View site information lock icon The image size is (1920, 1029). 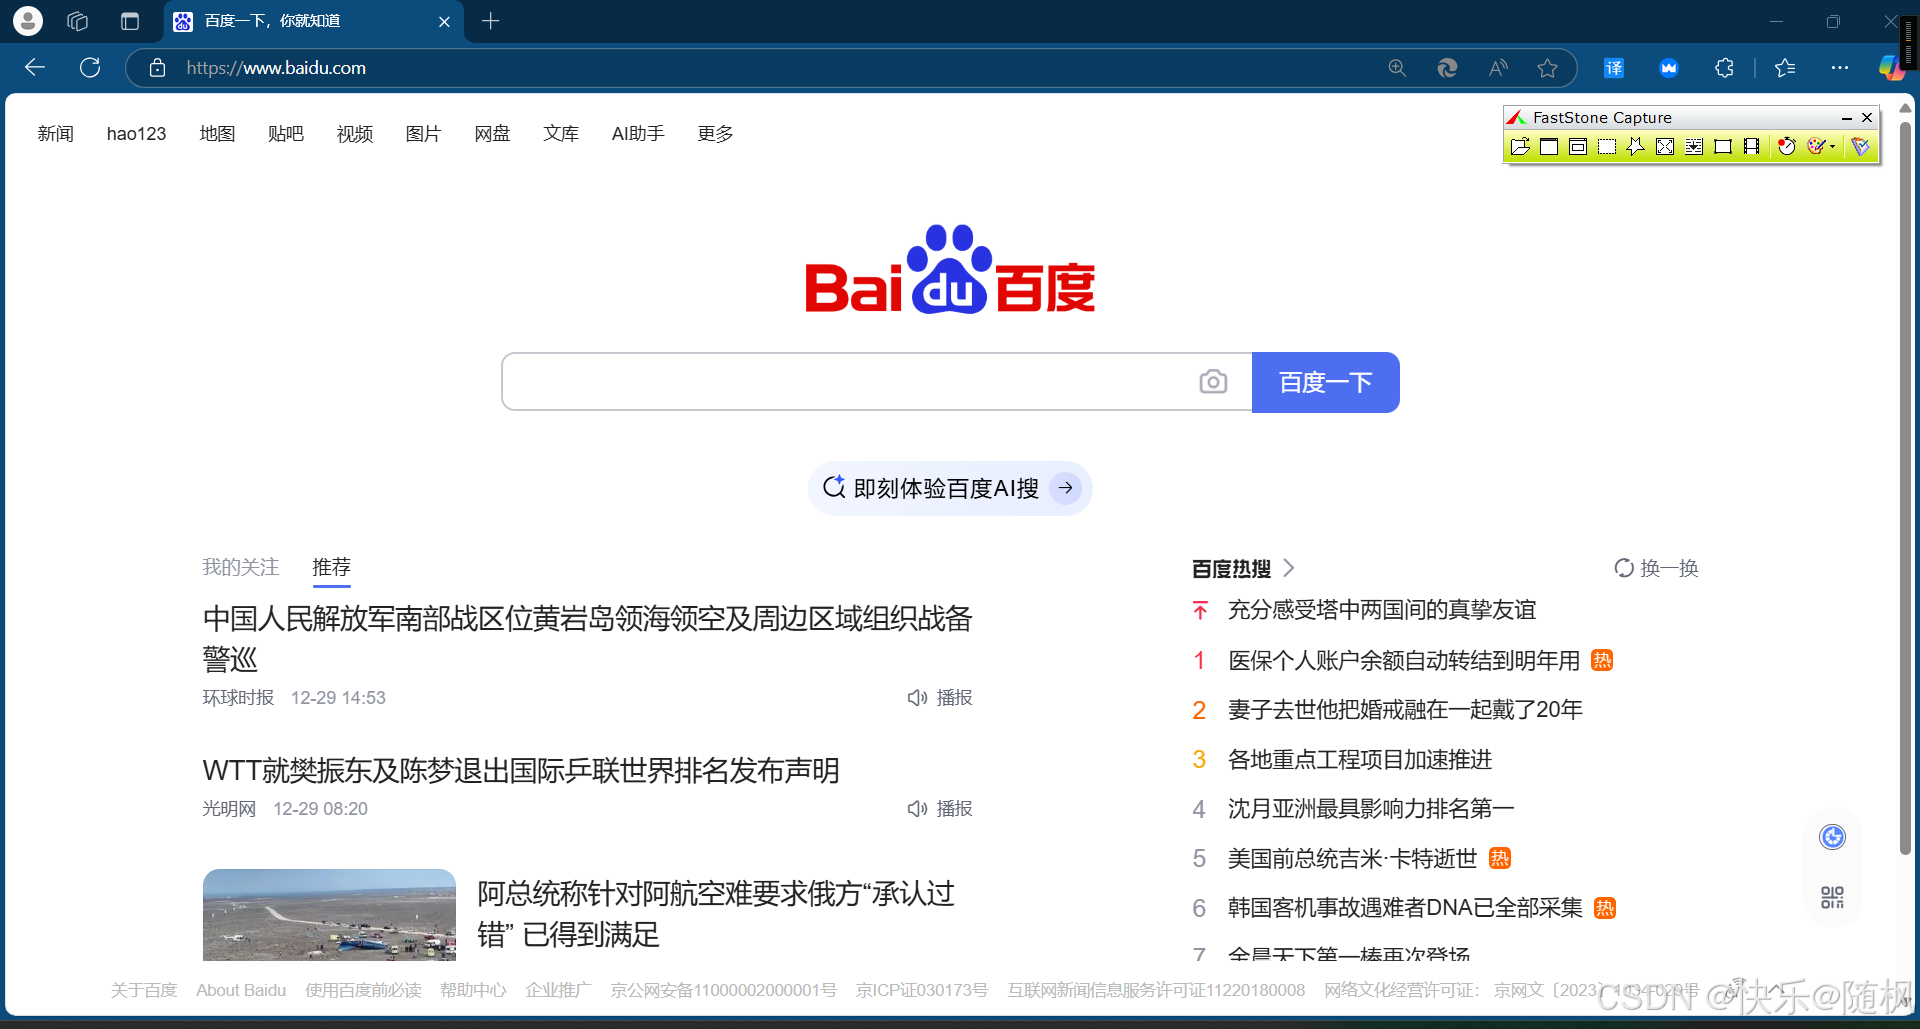[157, 68]
